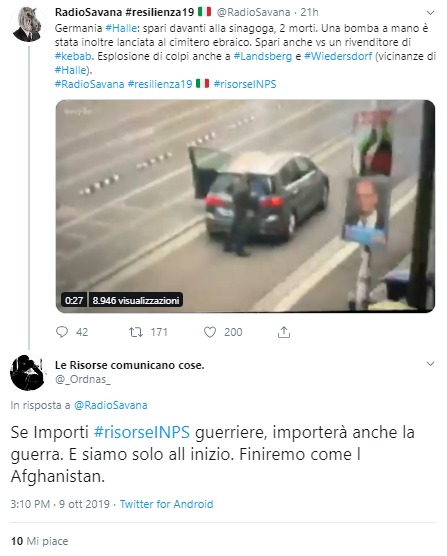This screenshot has height=556, width=447.
Task: Open the #resilienza19 hashtag below tweet text
Action: [160, 84]
